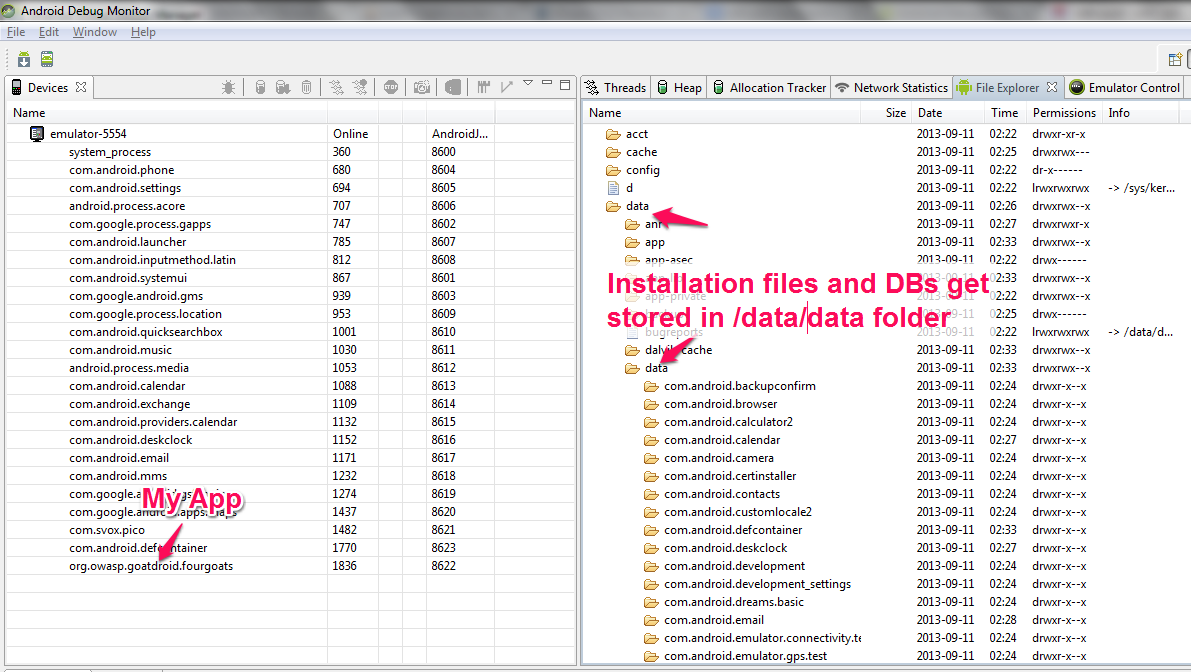Image resolution: width=1191 pixels, height=672 pixels.
Task: Click the acct folder icon
Action: tap(613, 134)
